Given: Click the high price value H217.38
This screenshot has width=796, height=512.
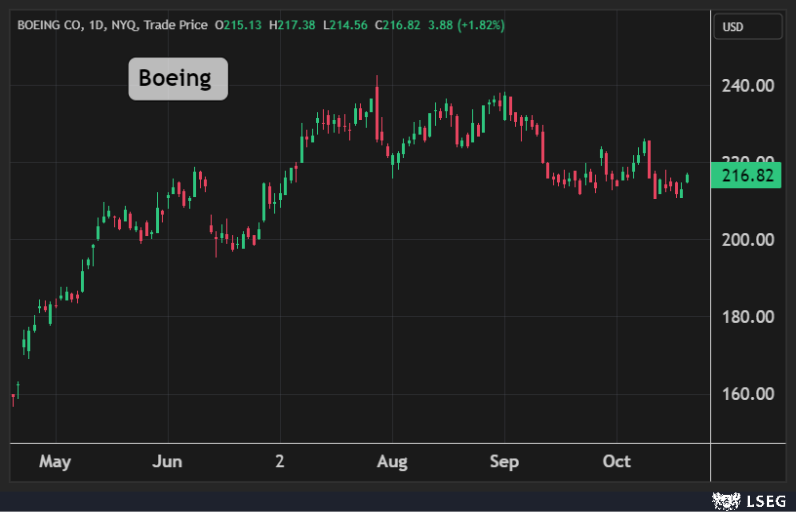Looking at the screenshot, I should tap(291, 23).
